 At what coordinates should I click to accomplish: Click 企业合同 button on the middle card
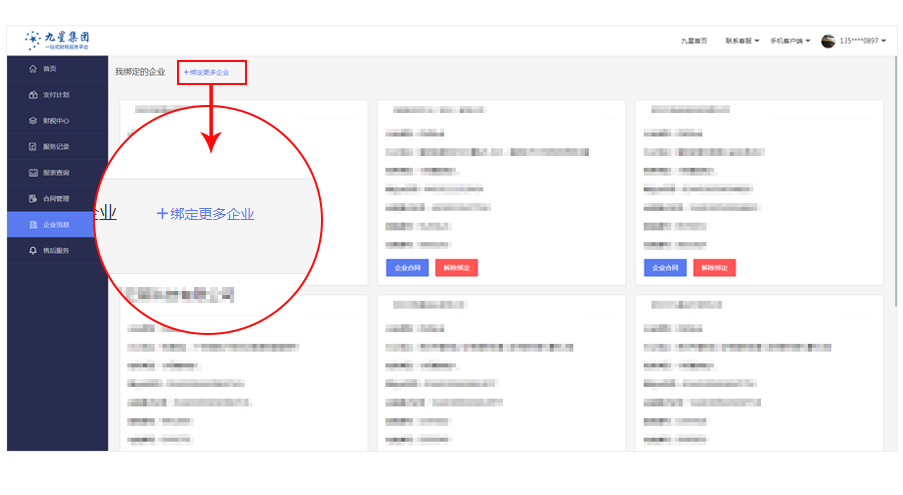click(x=406, y=268)
